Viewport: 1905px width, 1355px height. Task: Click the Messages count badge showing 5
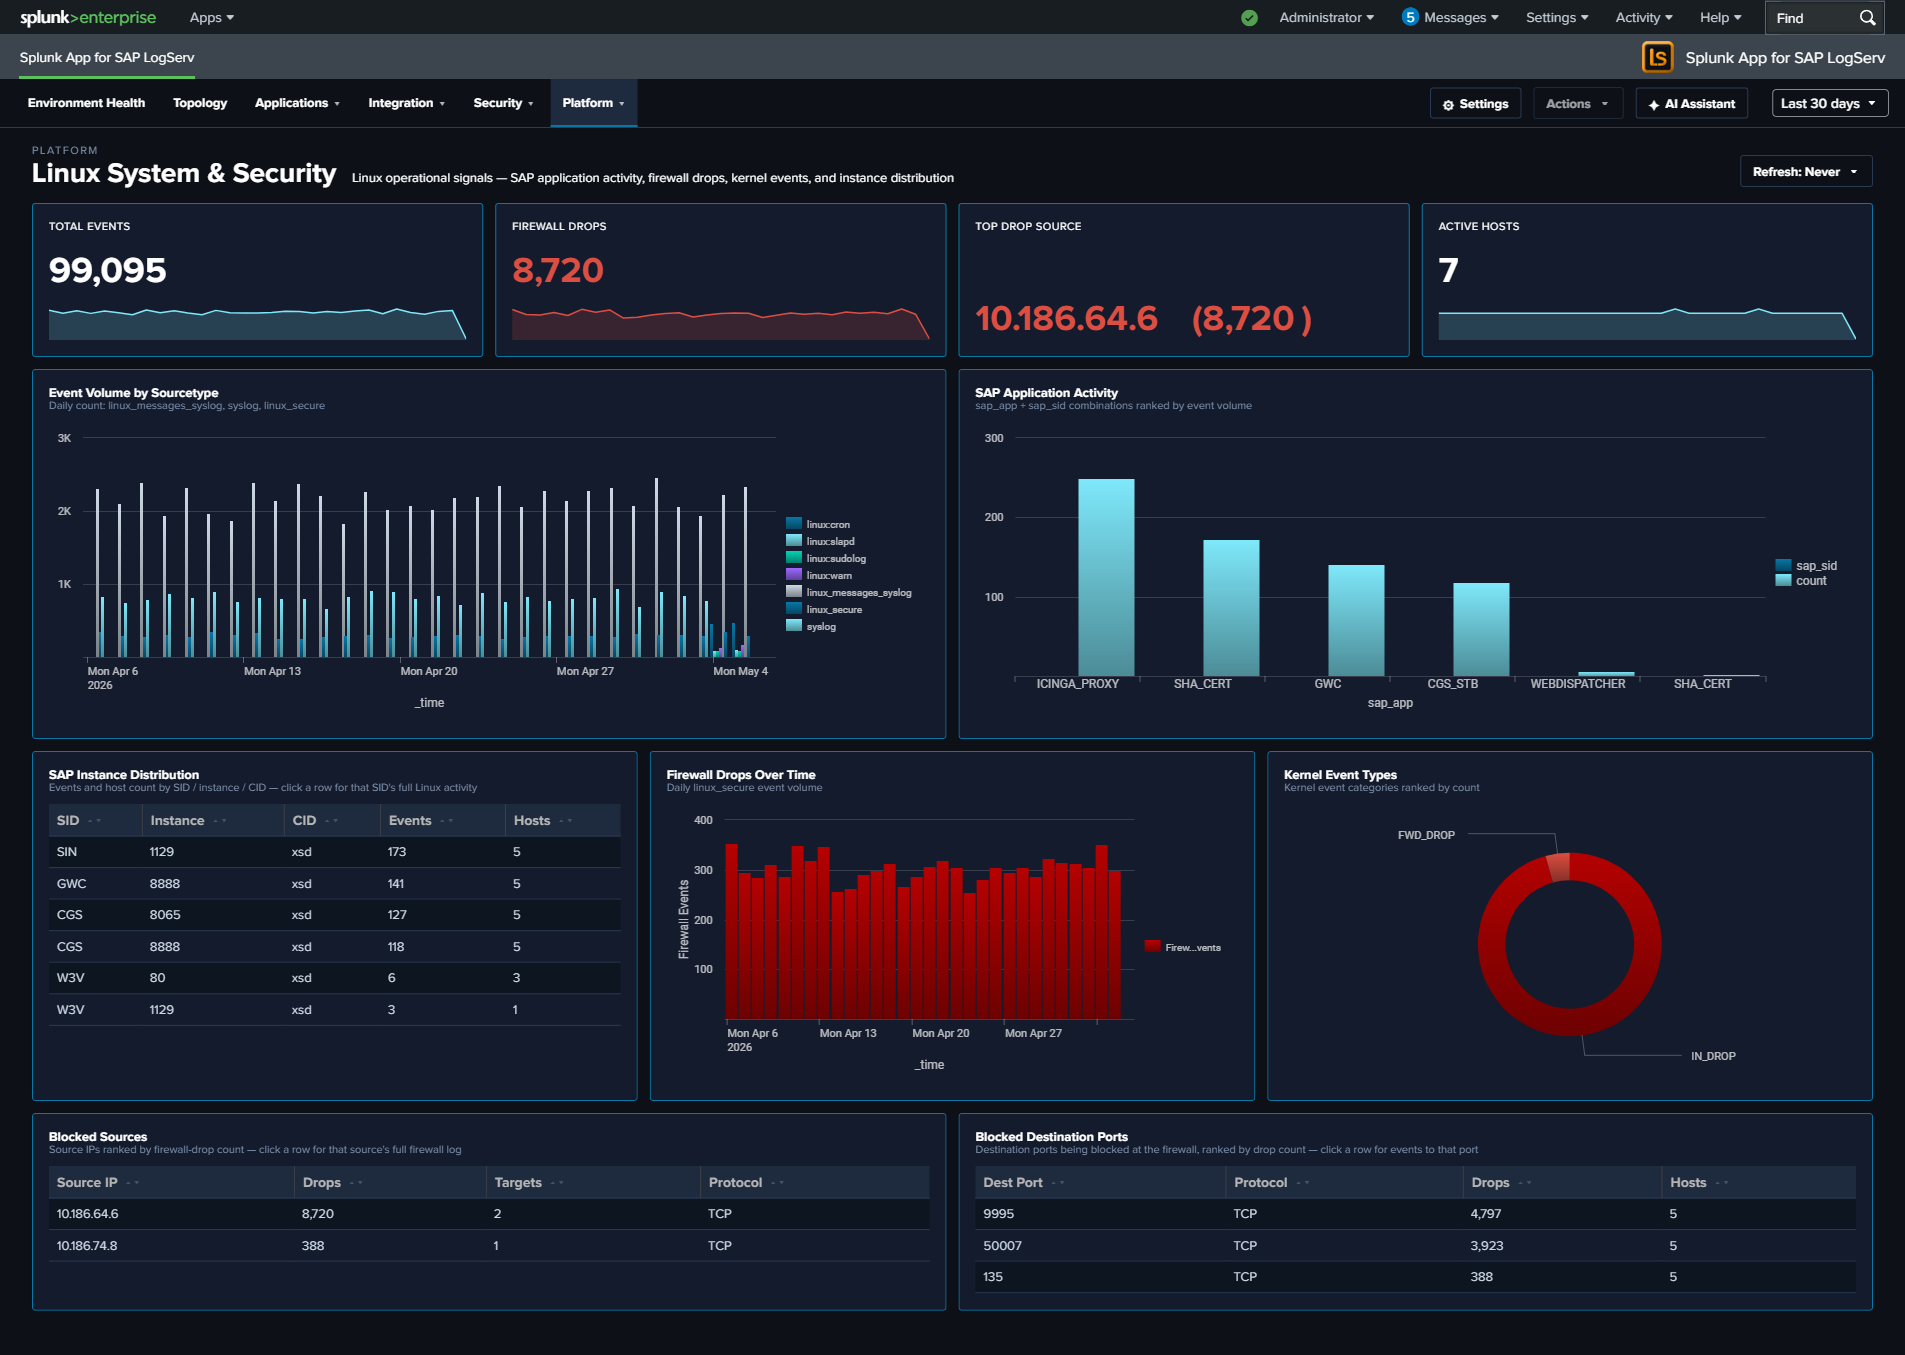coord(1410,17)
